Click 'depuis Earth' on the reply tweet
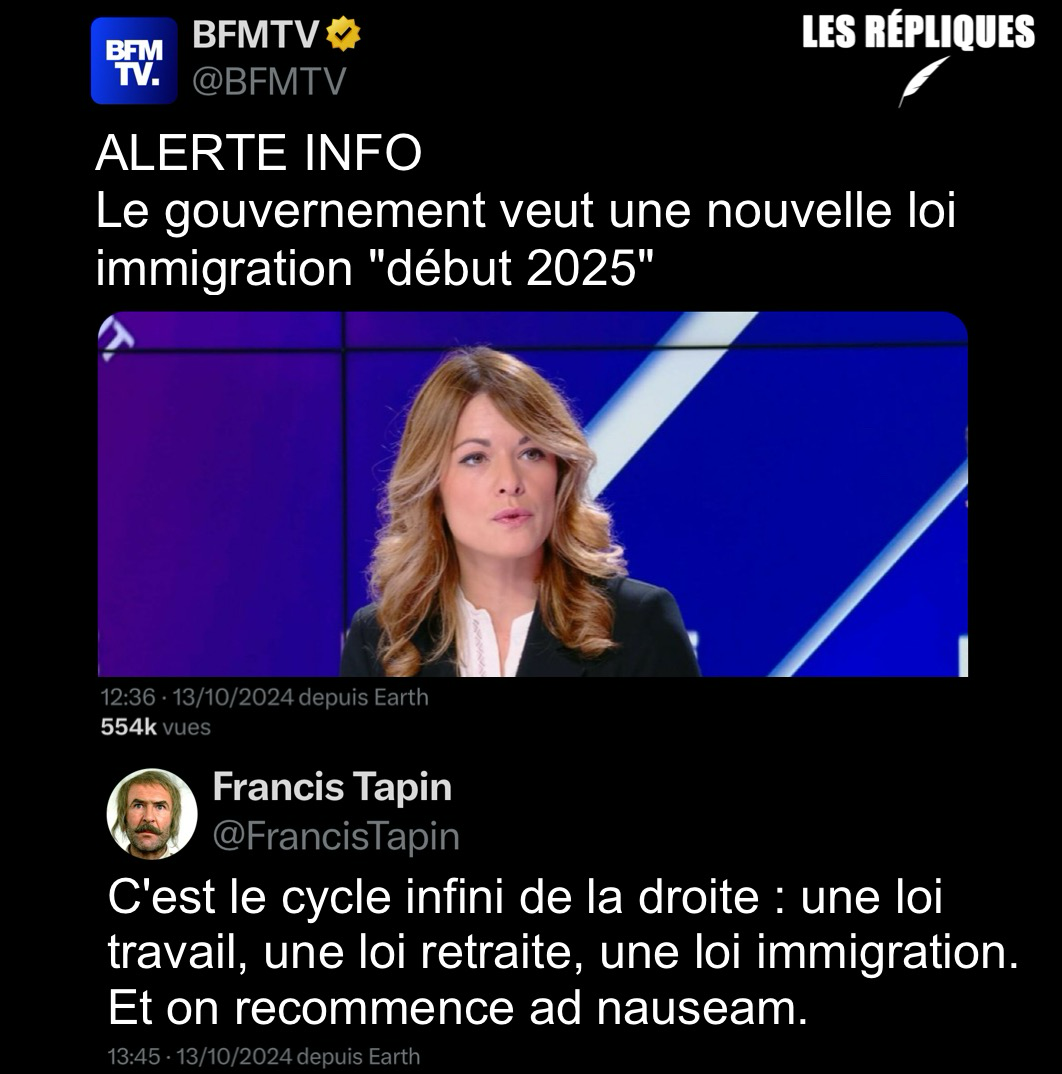 (359, 1056)
